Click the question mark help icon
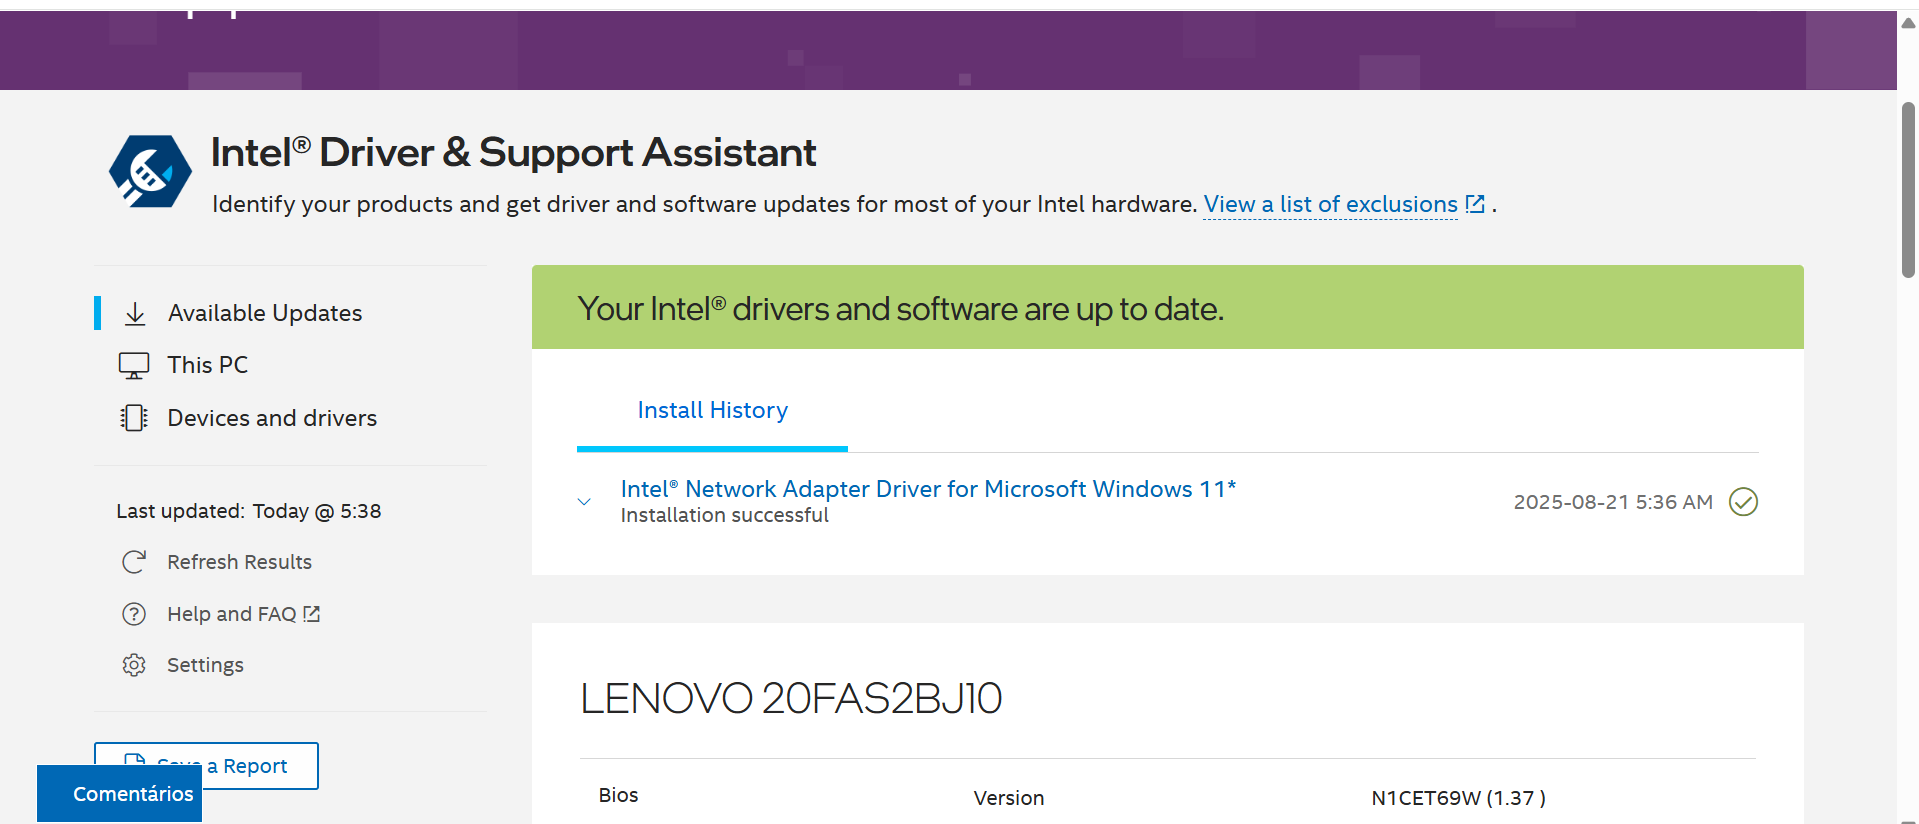The width and height of the screenshot is (1919, 824). (134, 614)
